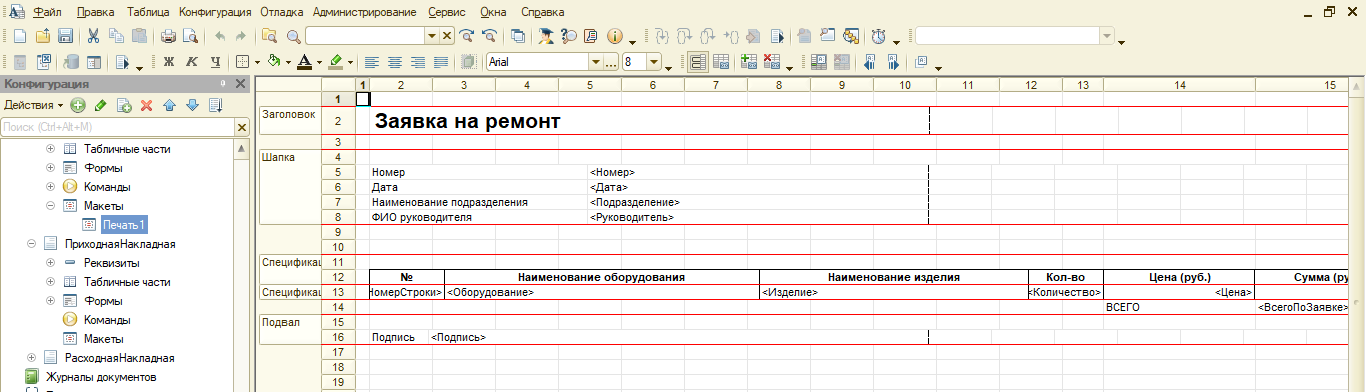1366x392 pixels.
Task: Select the <Подразделение> parameter cell
Action: 635,202
